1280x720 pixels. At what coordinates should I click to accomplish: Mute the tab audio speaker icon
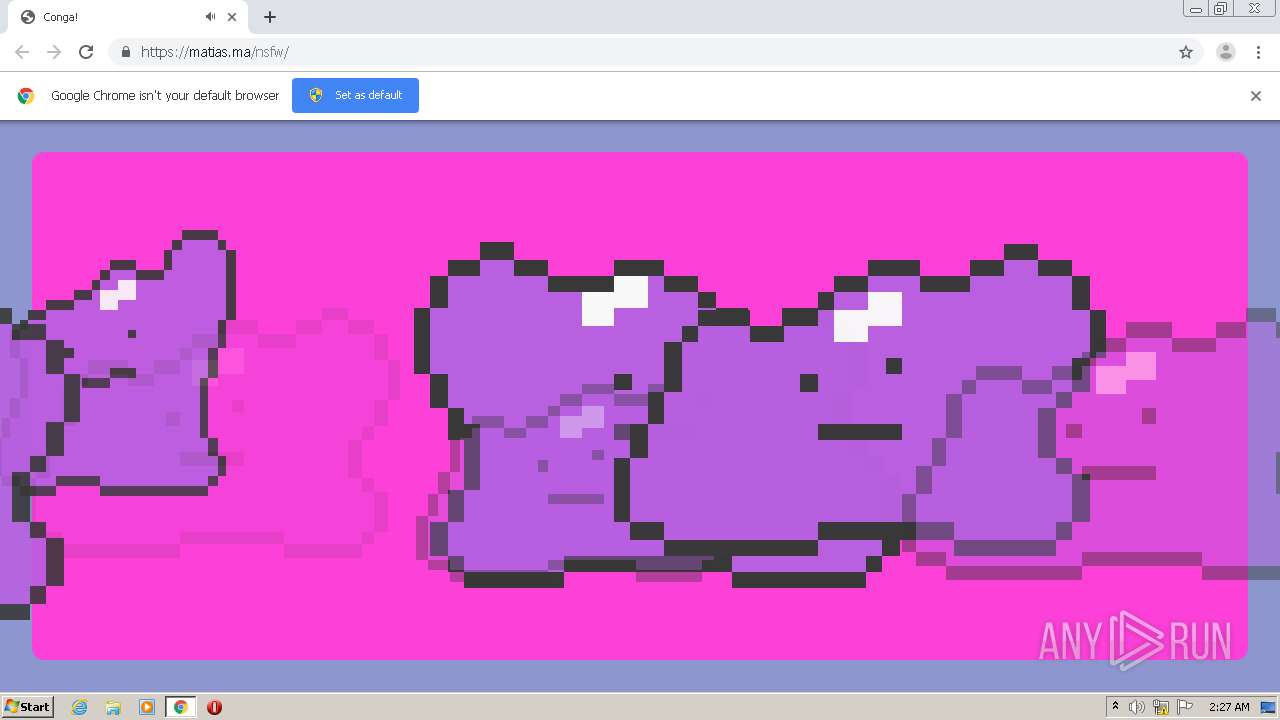tap(210, 17)
